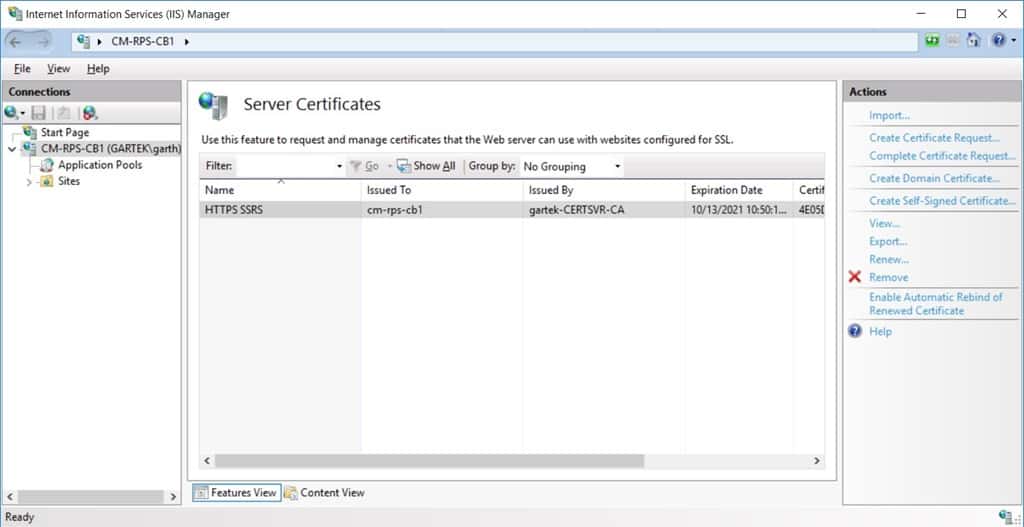This screenshot has width=1024, height=527.
Task: Click the Sites folder icon
Action: [x=47, y=182]
